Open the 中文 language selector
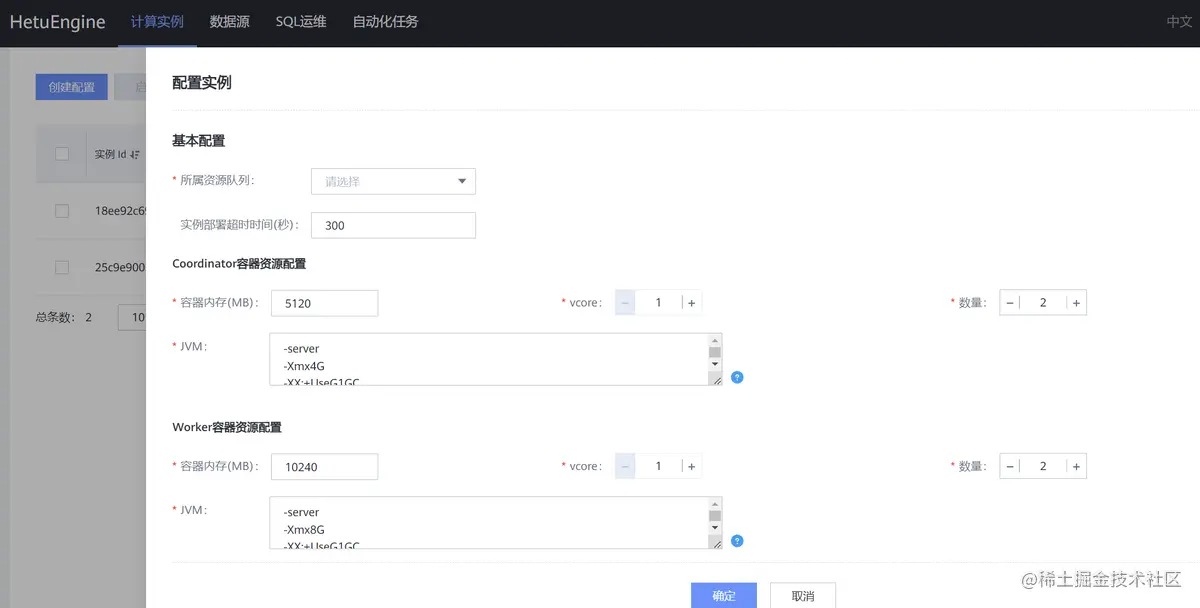Image resolution: width=1200 pixels, height=608 pixels. 1179,22
